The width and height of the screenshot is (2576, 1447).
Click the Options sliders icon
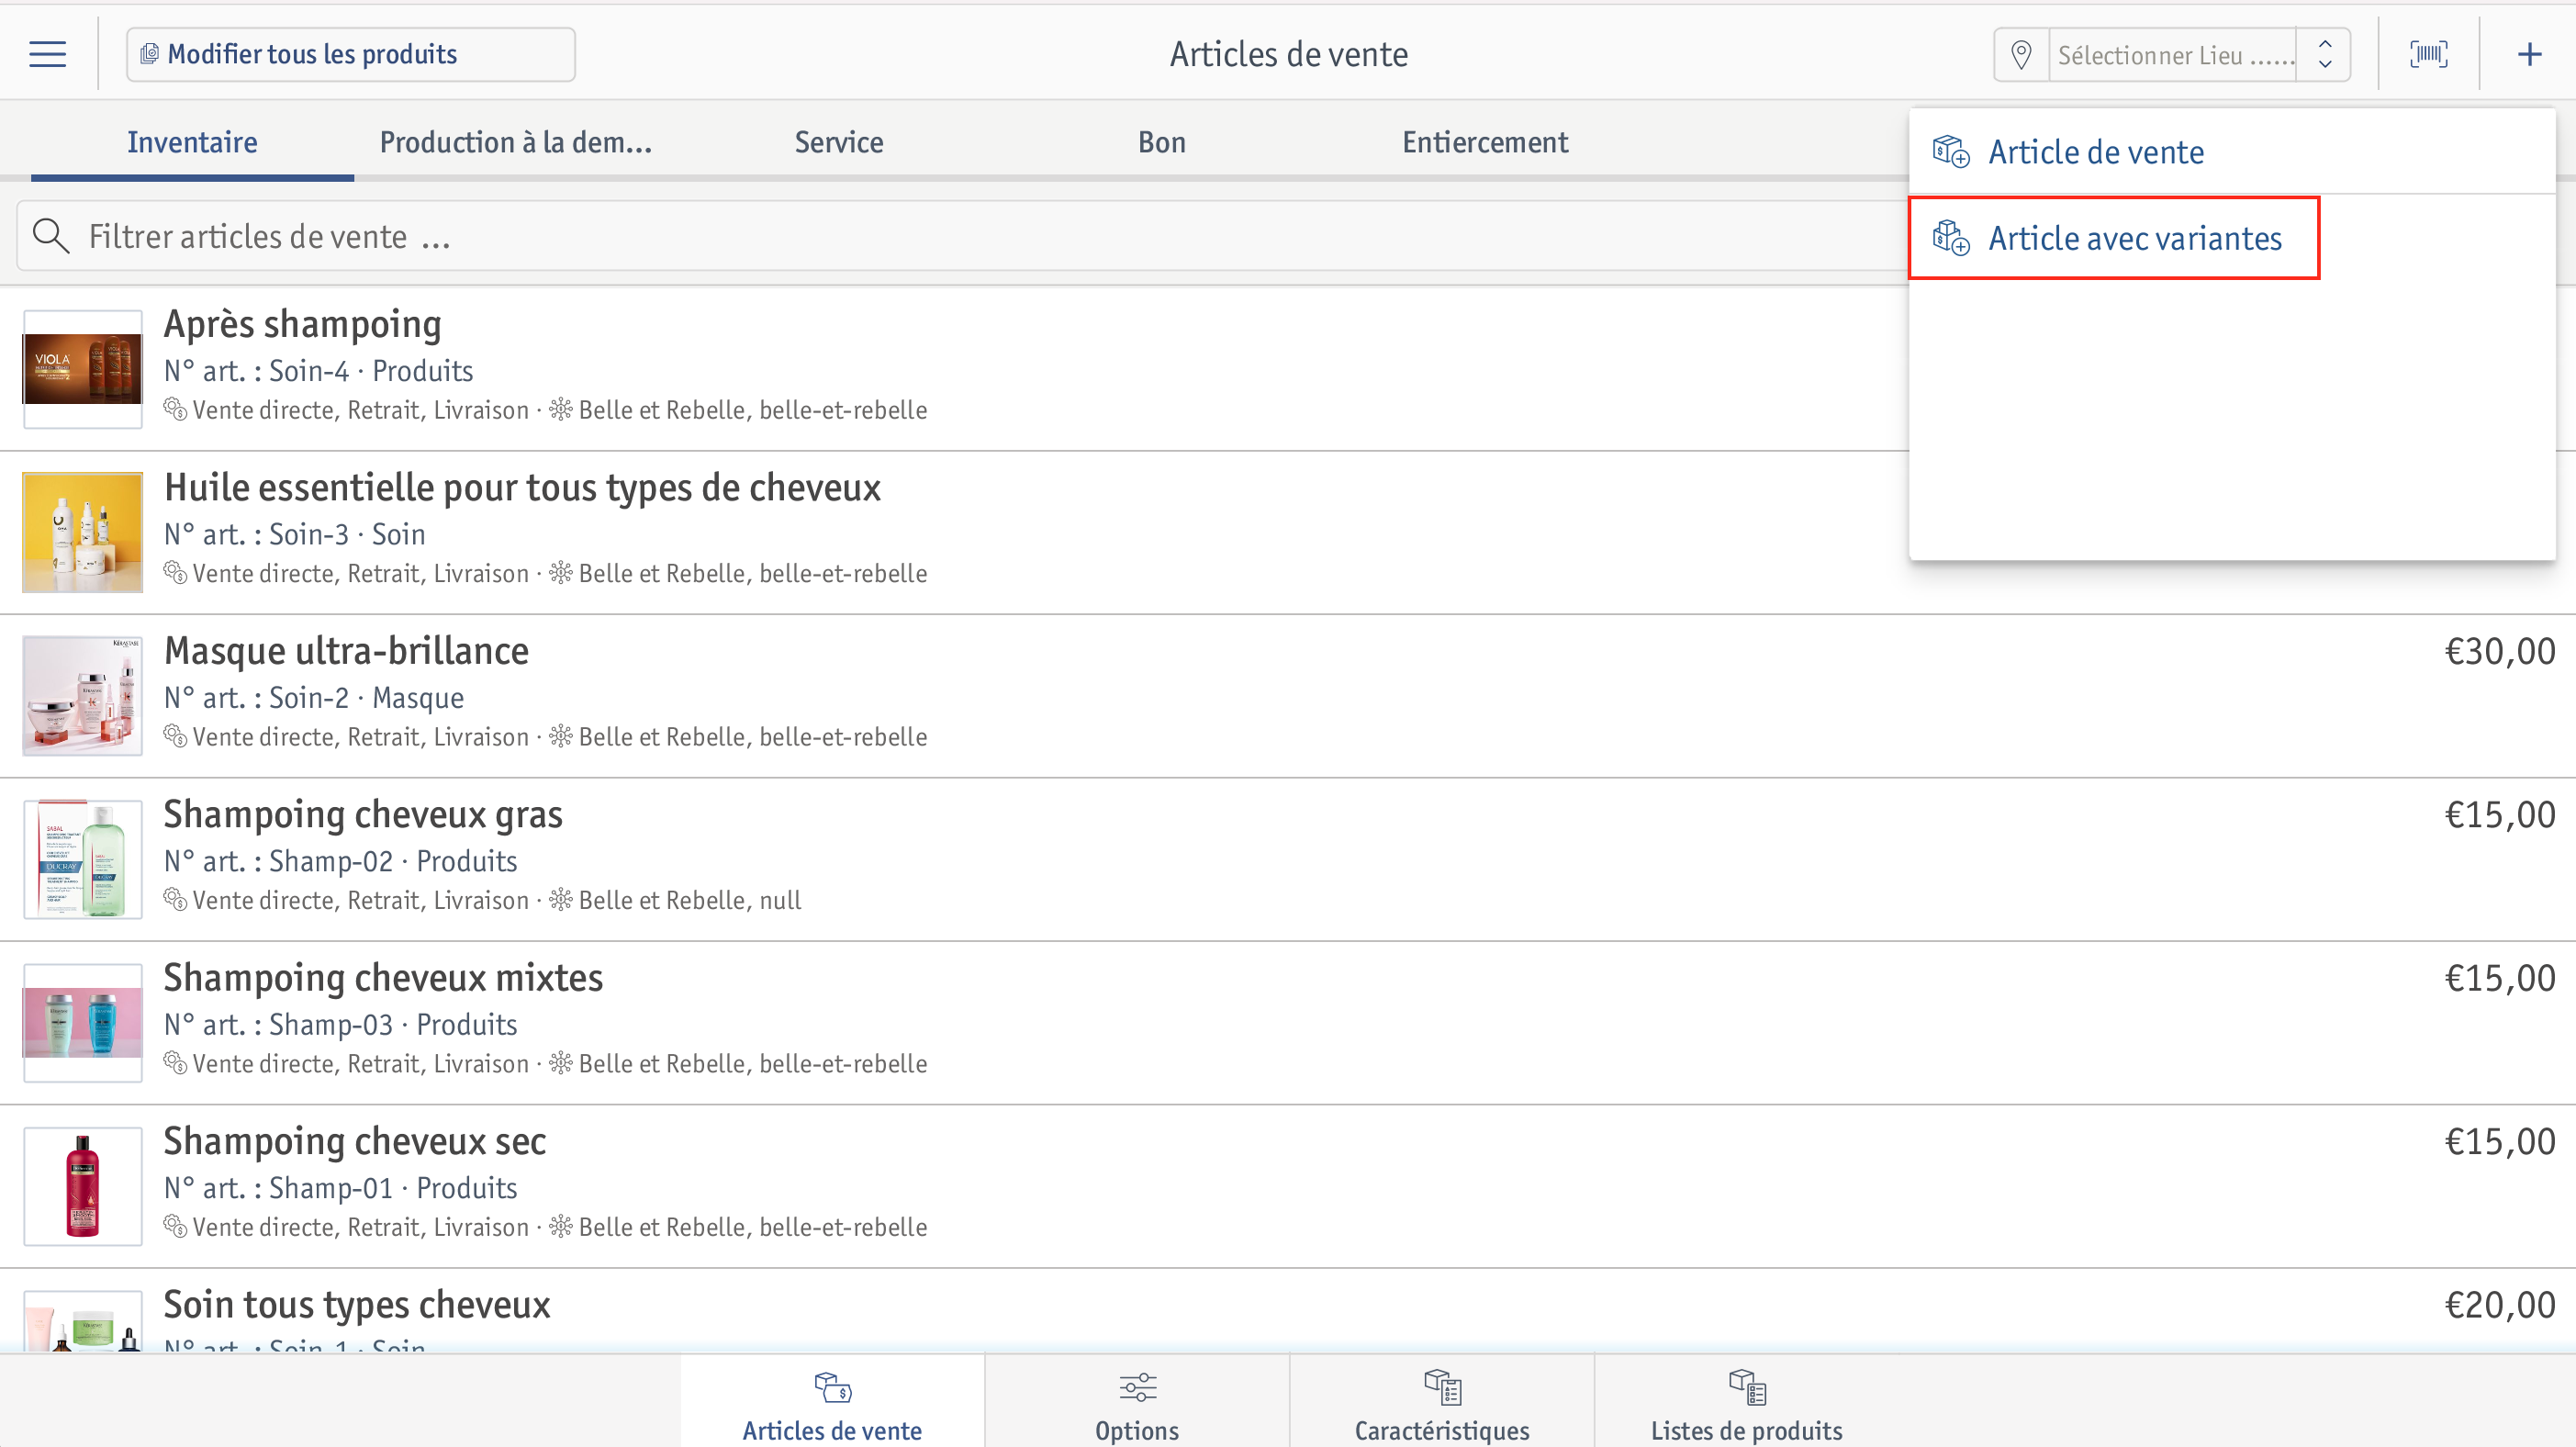[1137, 1387]
